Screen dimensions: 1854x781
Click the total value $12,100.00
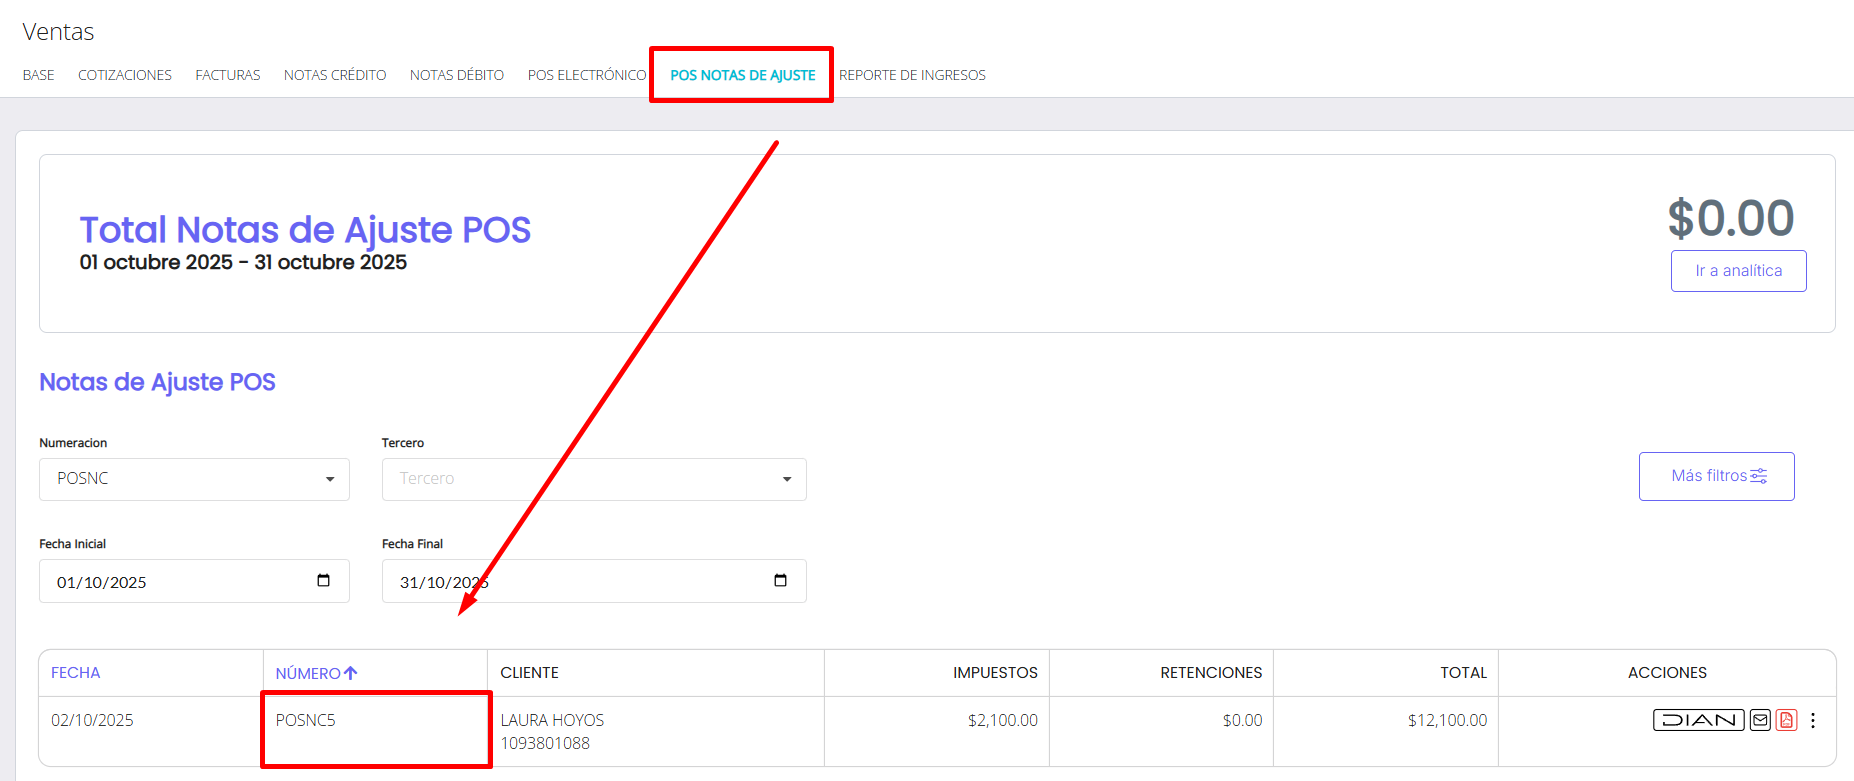click(x=1447, y=720)
